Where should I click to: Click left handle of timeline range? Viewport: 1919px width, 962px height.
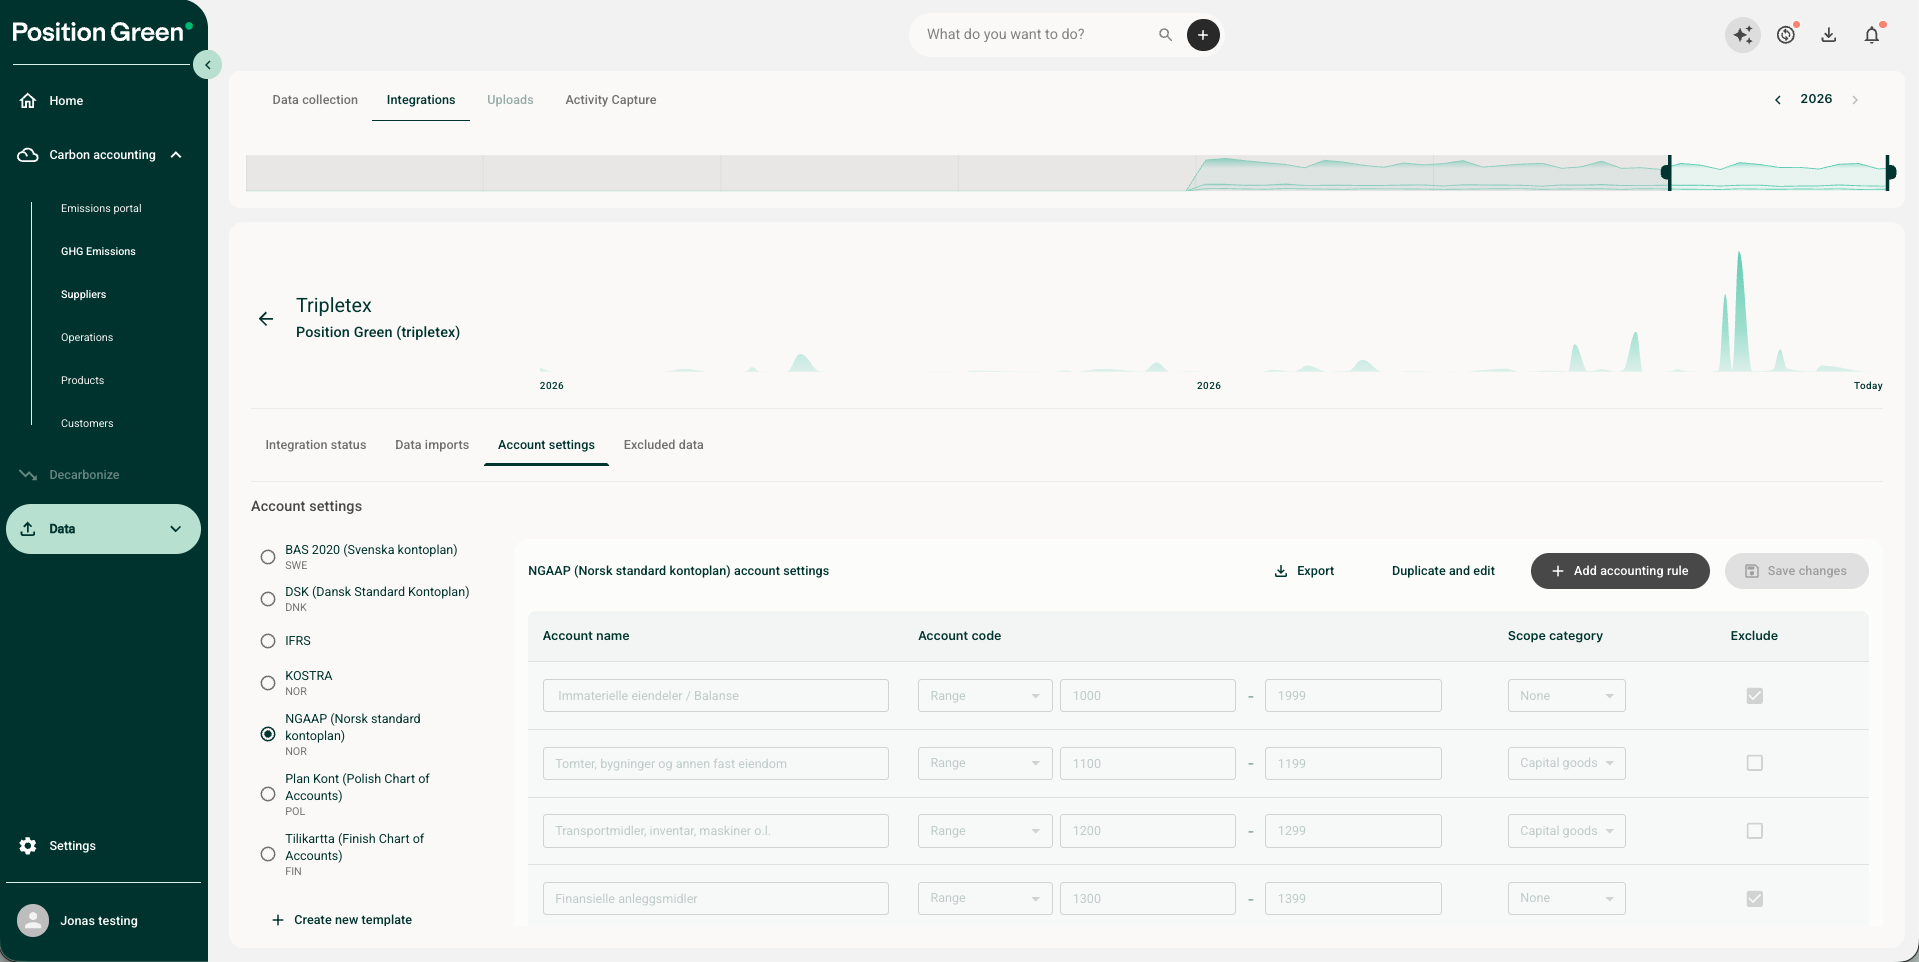point(1668,173)
